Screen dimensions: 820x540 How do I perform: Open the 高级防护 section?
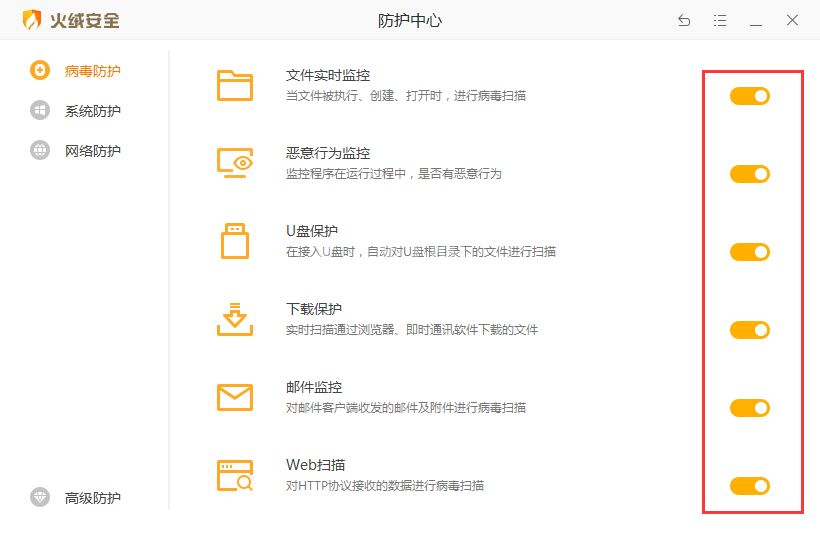point(93,498)
